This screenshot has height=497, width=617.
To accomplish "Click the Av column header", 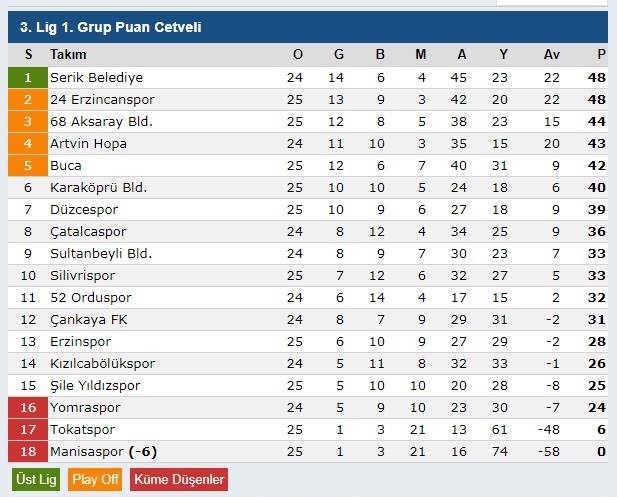I will [552, 54].
